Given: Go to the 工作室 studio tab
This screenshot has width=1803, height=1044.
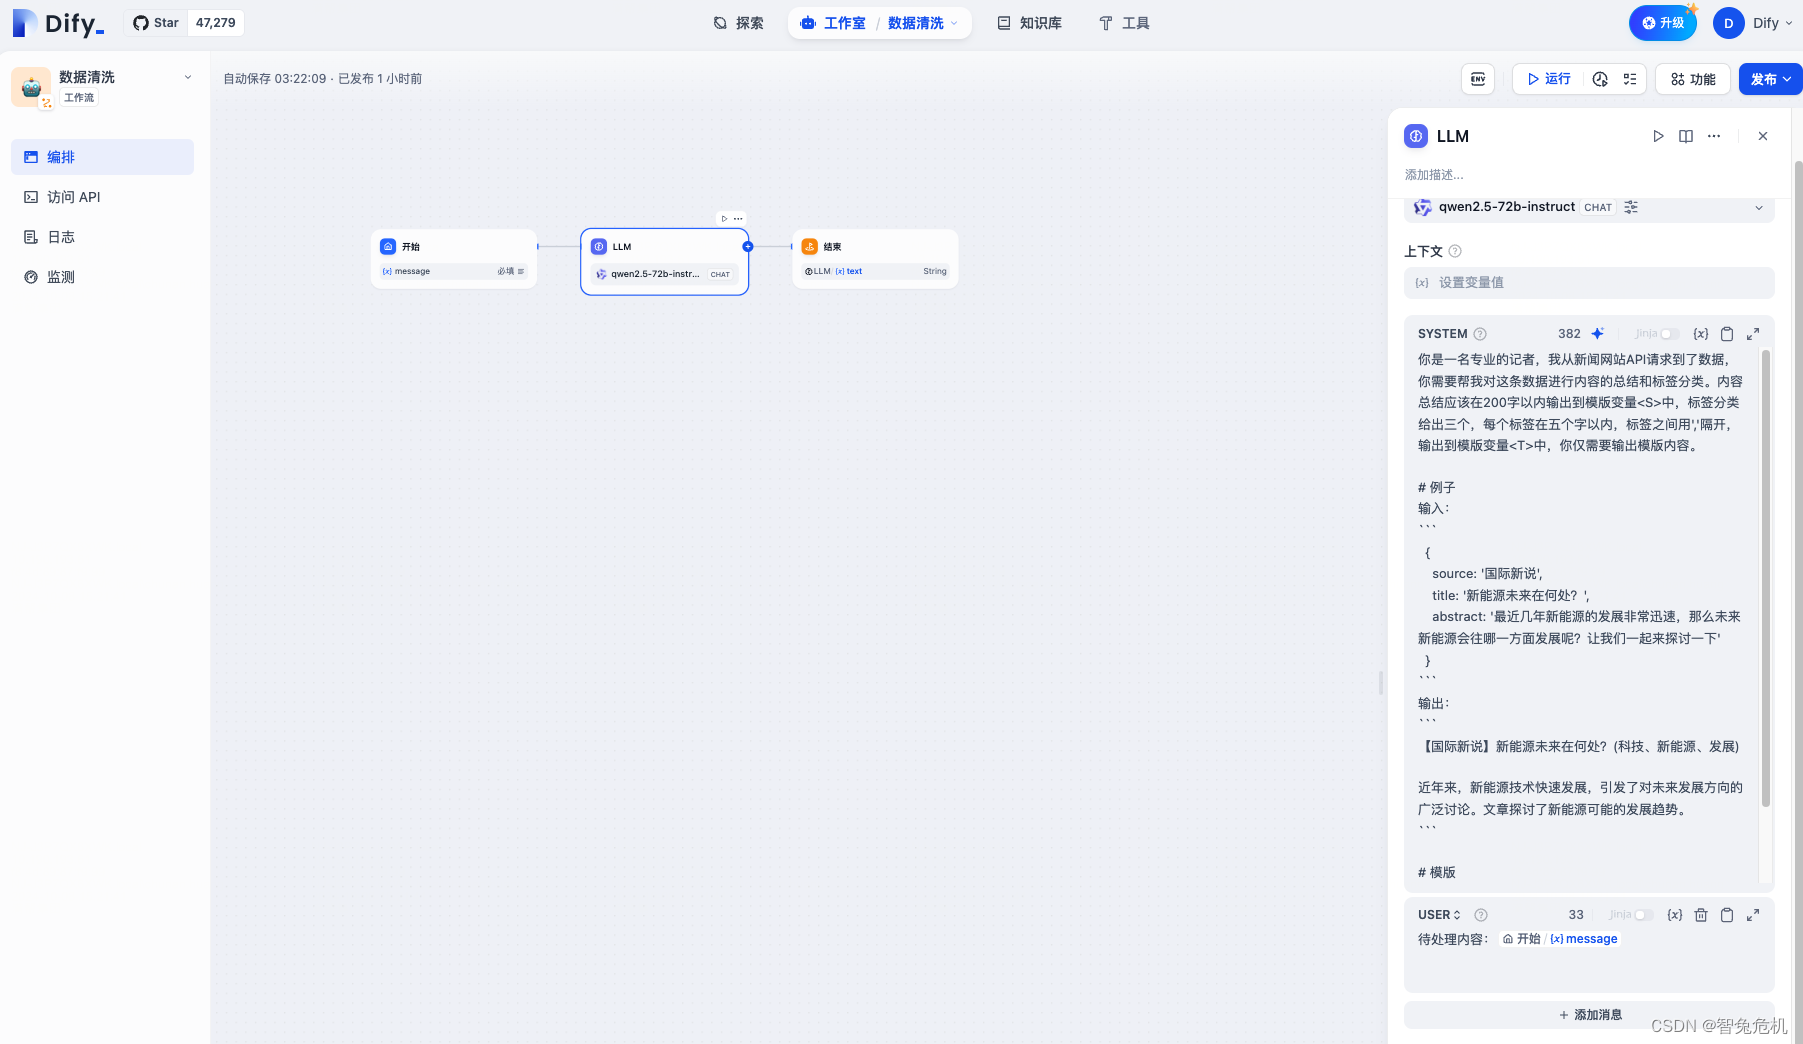Looking at the screenshot, I should (x=833, y=23).
